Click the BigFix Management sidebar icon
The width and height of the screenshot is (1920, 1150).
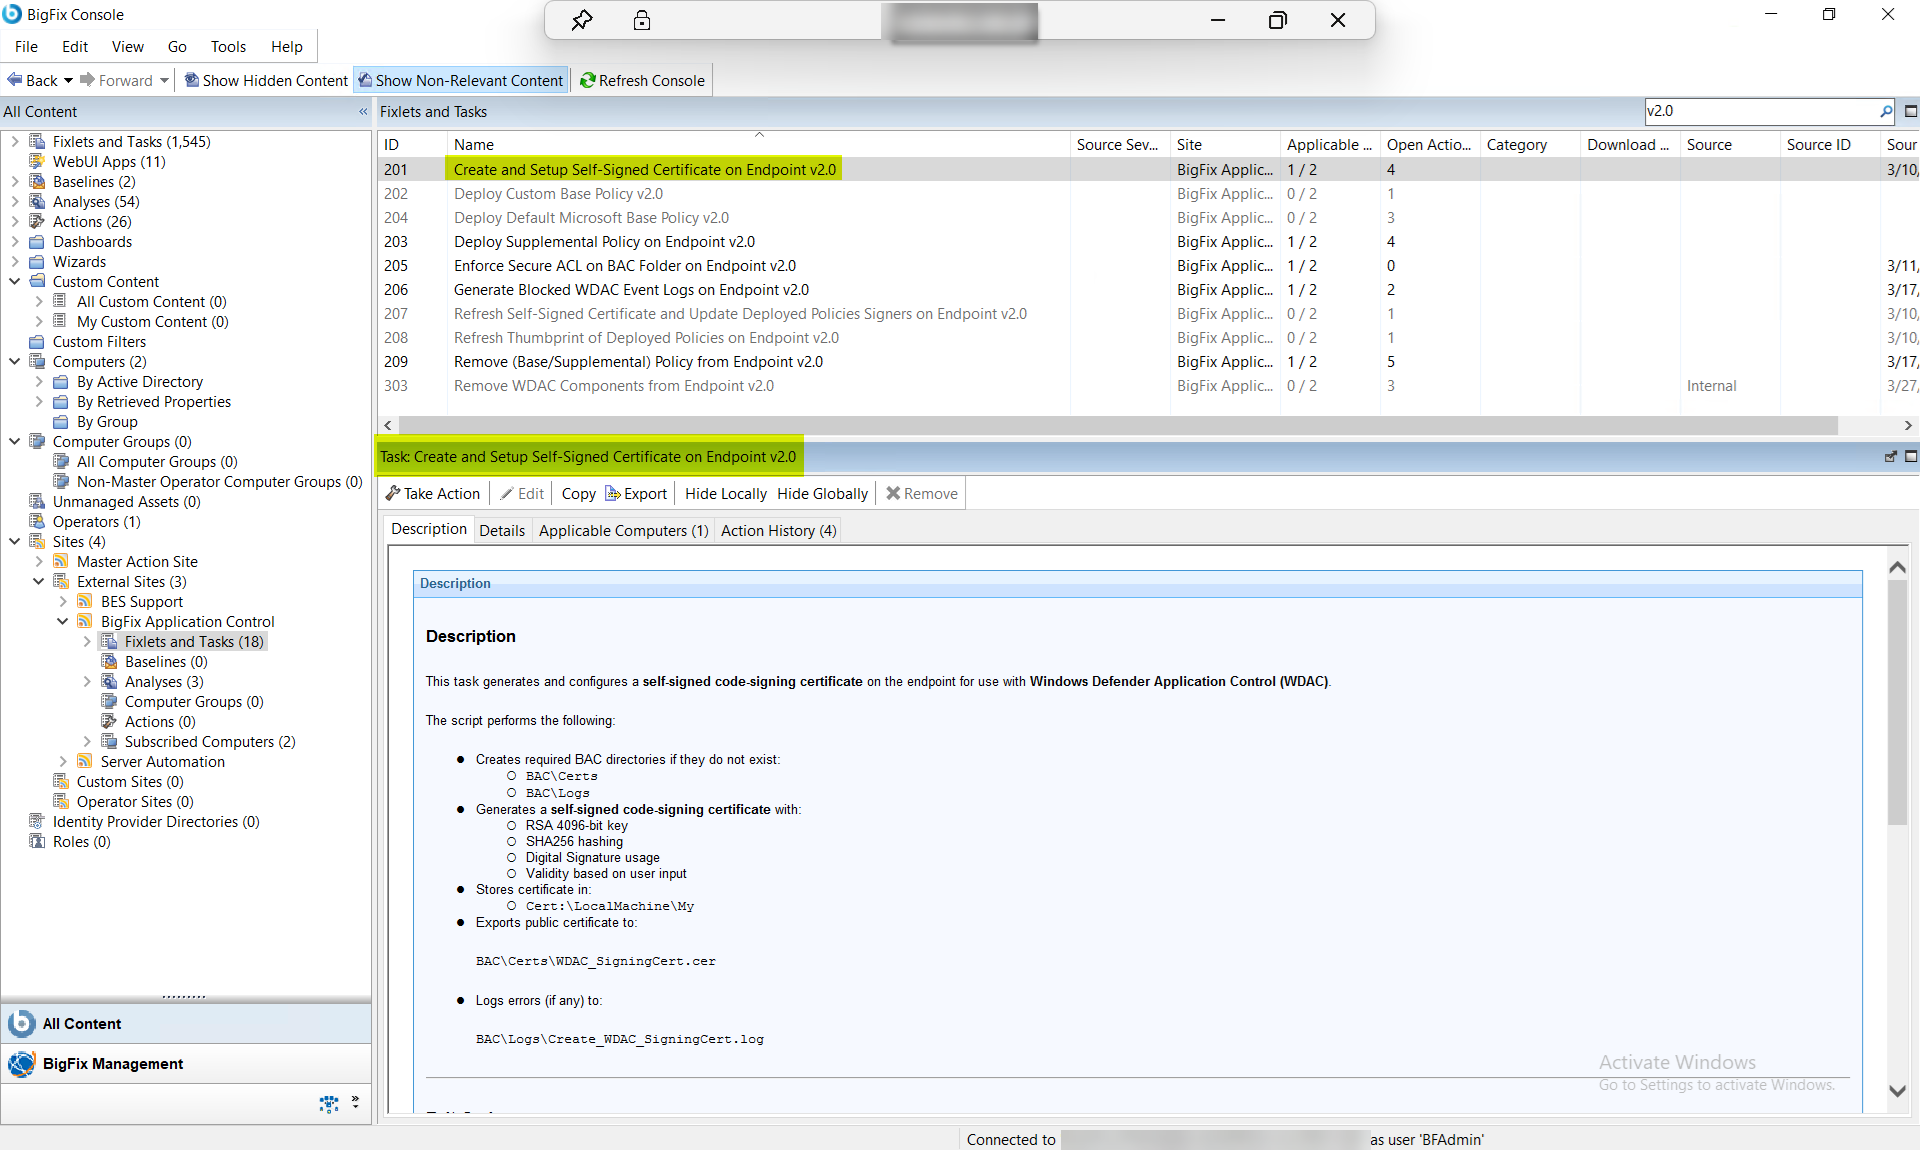[x=20, y=1064]
